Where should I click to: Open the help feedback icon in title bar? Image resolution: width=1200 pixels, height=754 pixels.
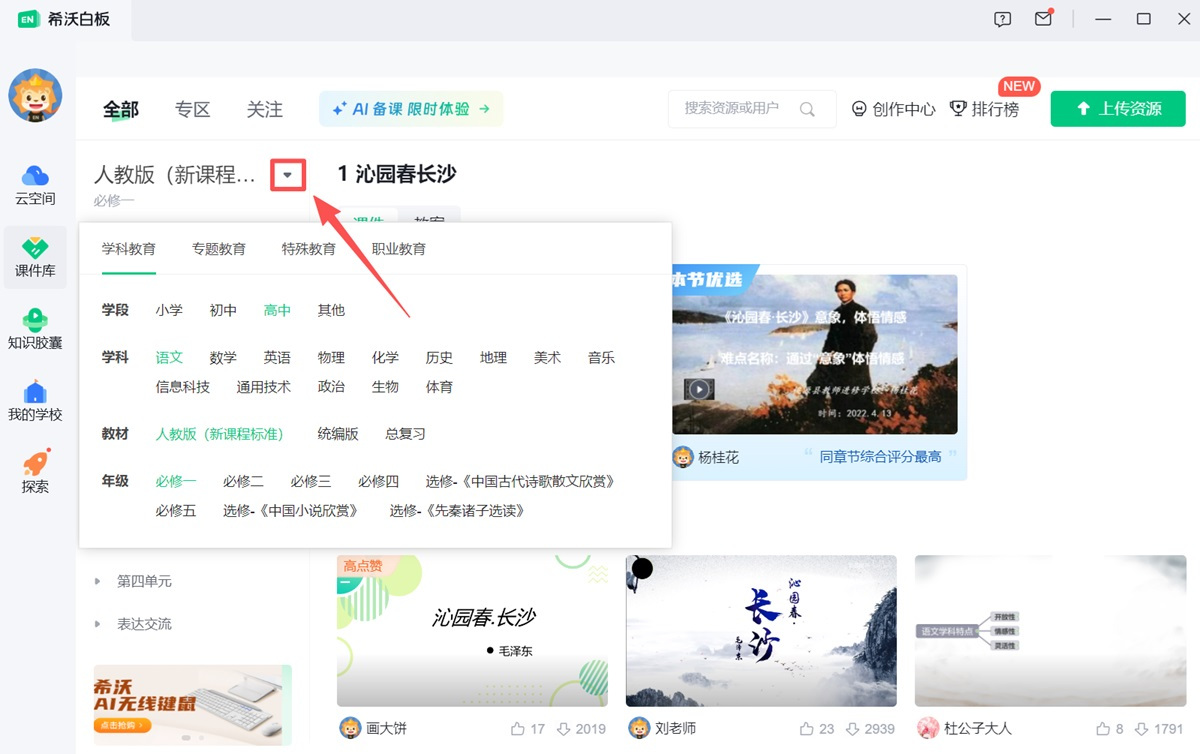click(x=1002, y=19)
